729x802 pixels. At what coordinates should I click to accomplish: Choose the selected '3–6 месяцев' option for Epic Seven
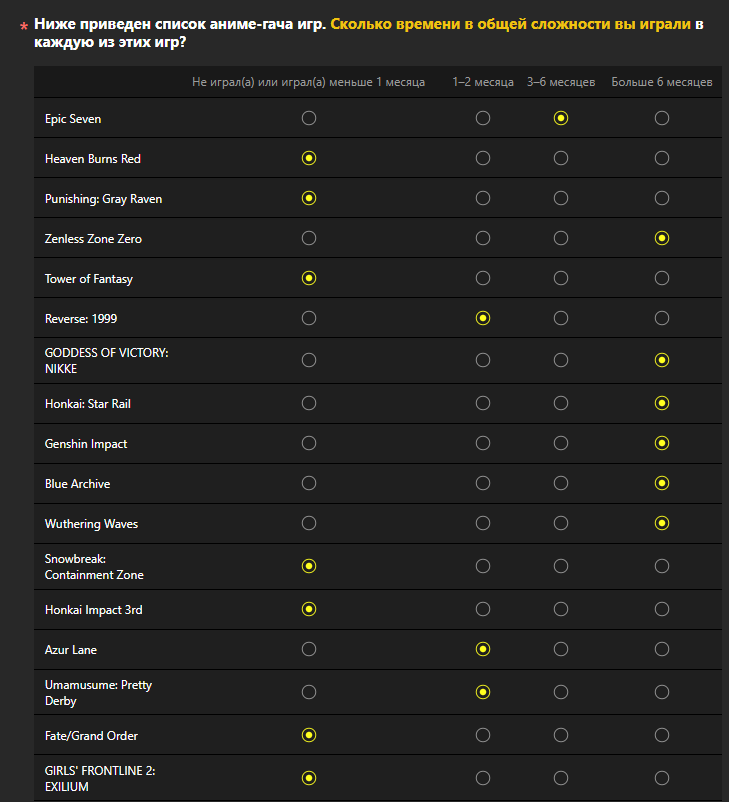coord(561,118)
